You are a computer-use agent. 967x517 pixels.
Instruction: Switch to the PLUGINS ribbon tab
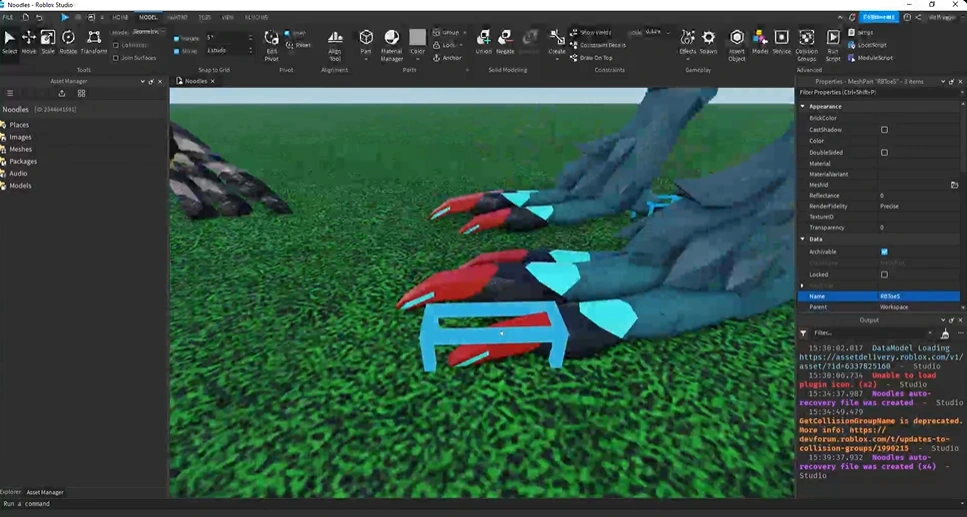pyautogui.click(x=257, y=17)
